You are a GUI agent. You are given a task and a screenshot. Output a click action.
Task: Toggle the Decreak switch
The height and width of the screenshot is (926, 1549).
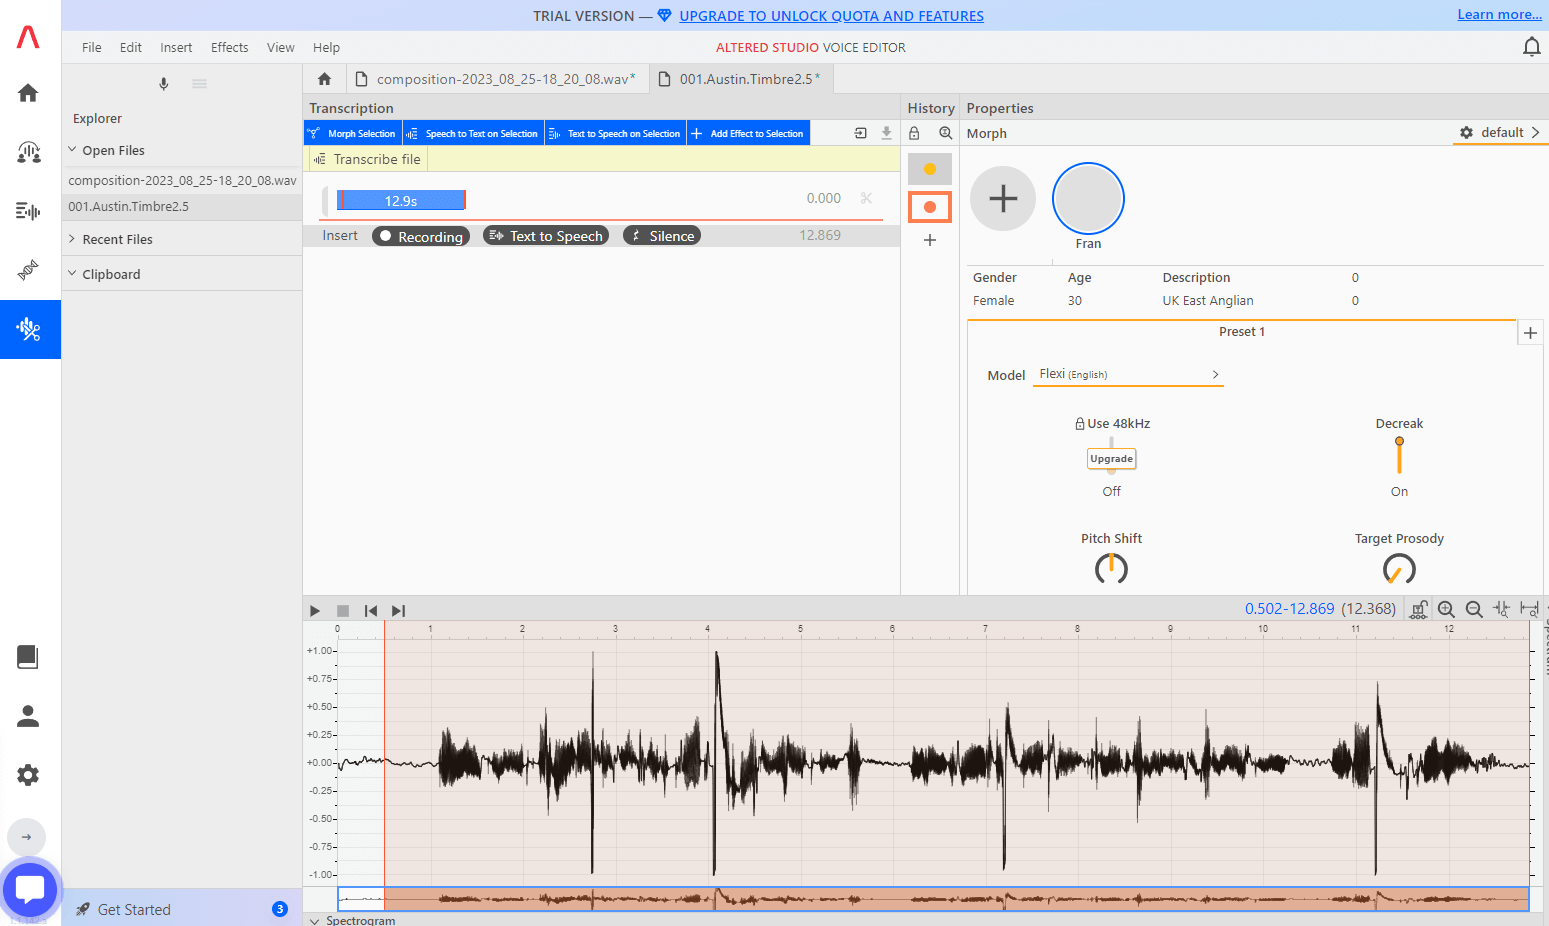click(x=1399, y=455)
